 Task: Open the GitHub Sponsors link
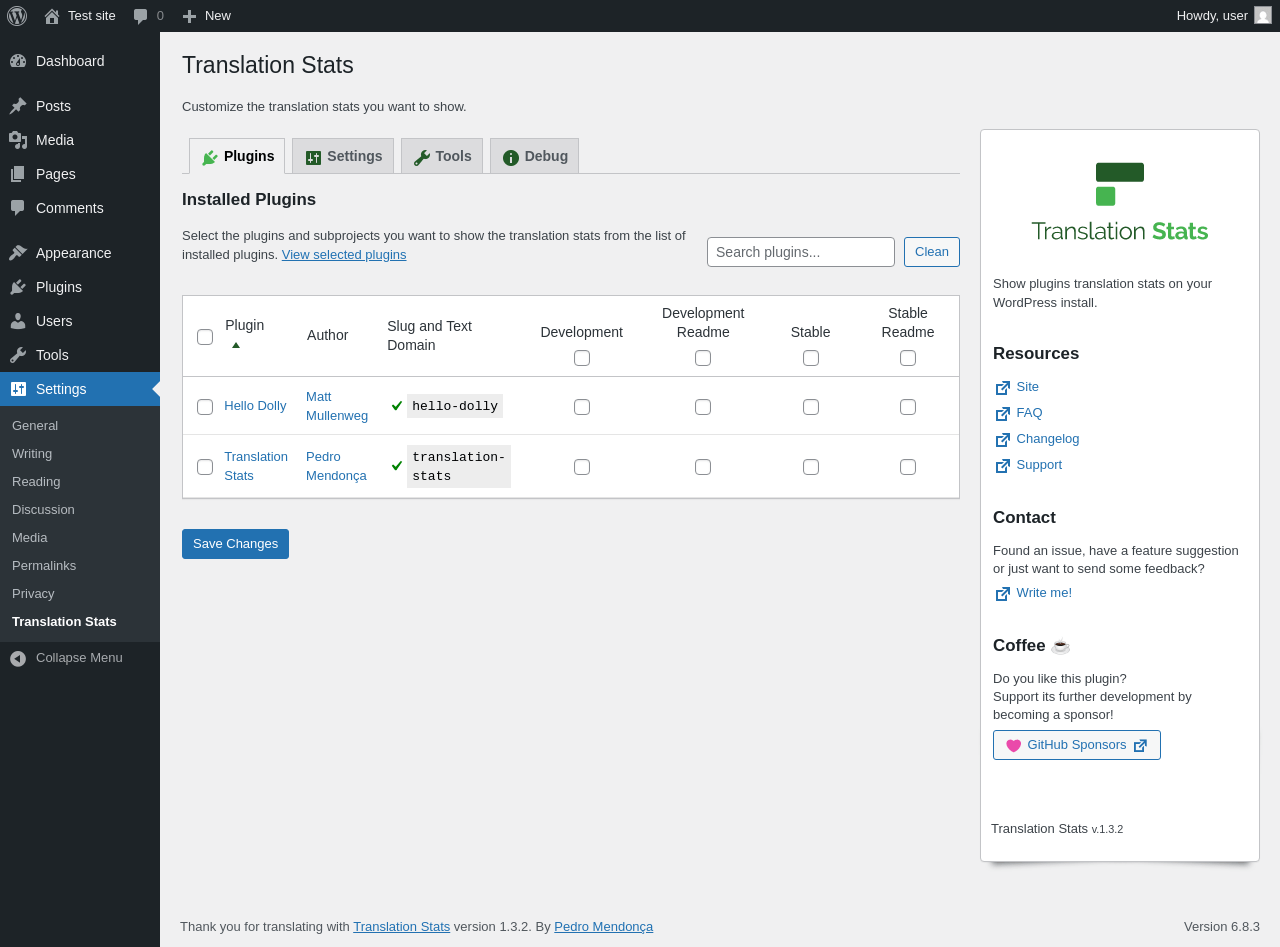click(1076, 745)
